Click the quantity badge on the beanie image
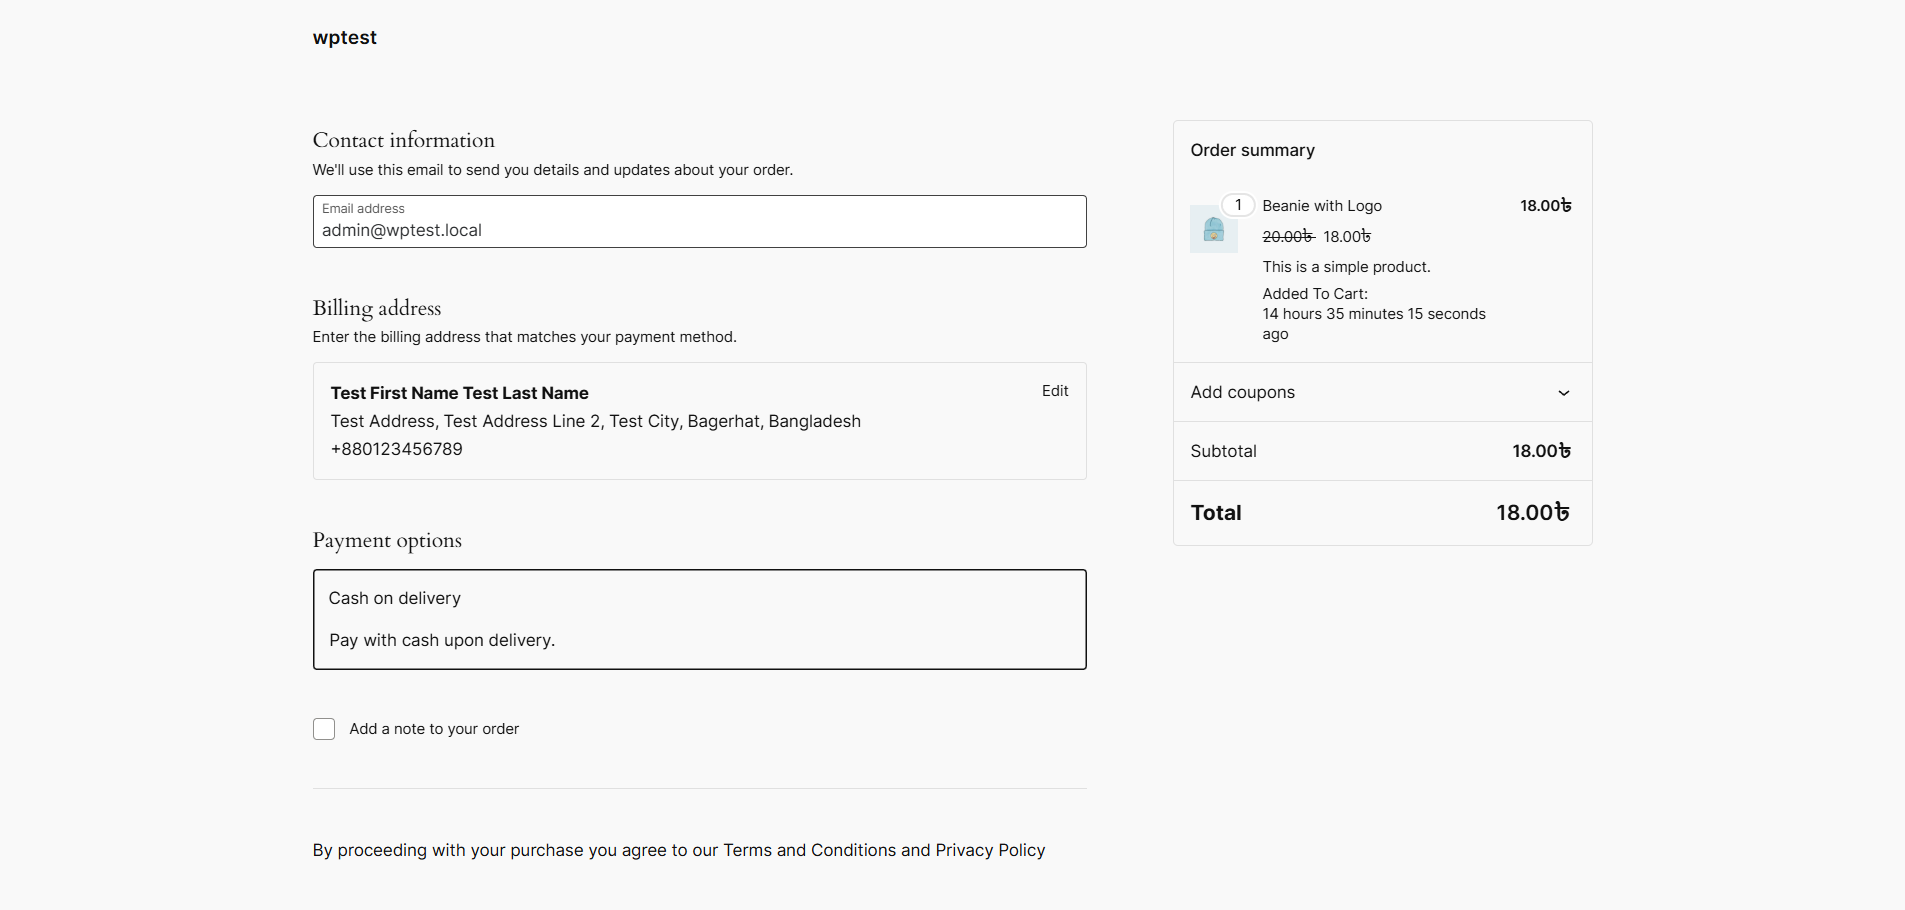The width and height of the screenshot is (1905, 910). (x=1238, y=205)
